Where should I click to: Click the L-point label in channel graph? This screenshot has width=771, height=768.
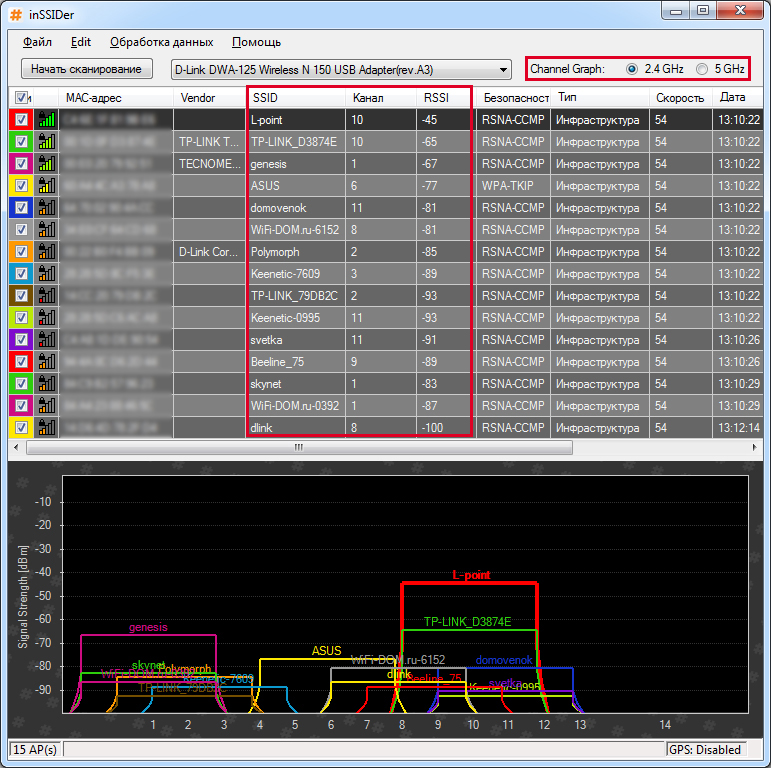471,575
